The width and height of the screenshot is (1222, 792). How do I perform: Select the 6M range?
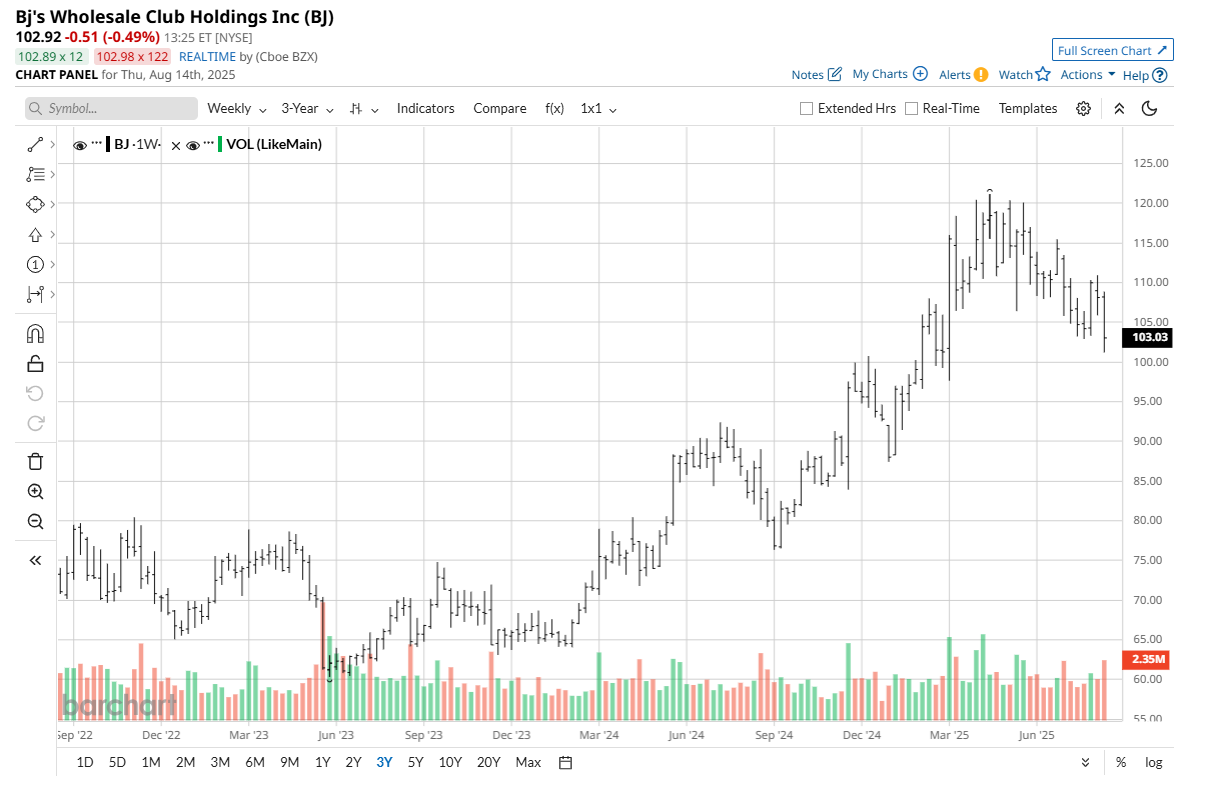click(255, 762)
